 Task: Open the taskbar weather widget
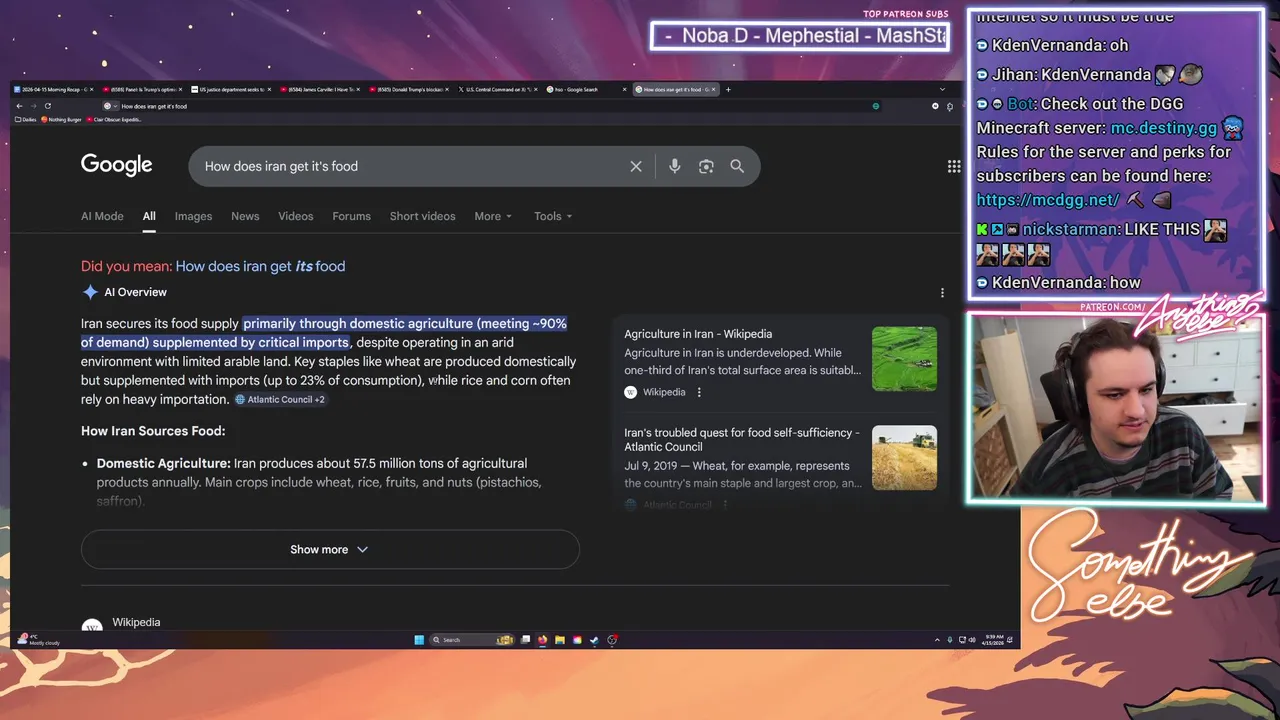pyautogui.click(x=40, y=639)
